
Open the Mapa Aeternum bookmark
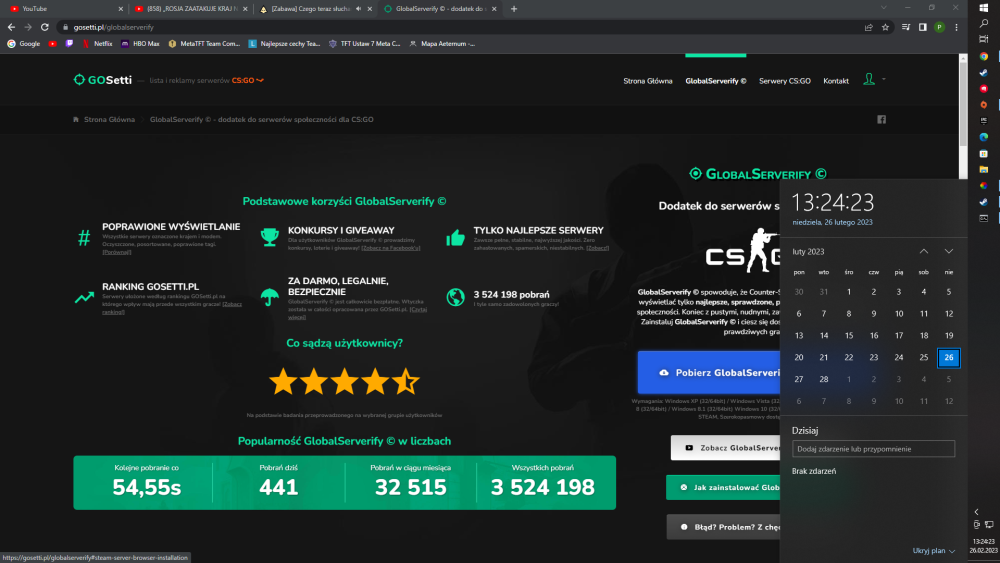442,43
